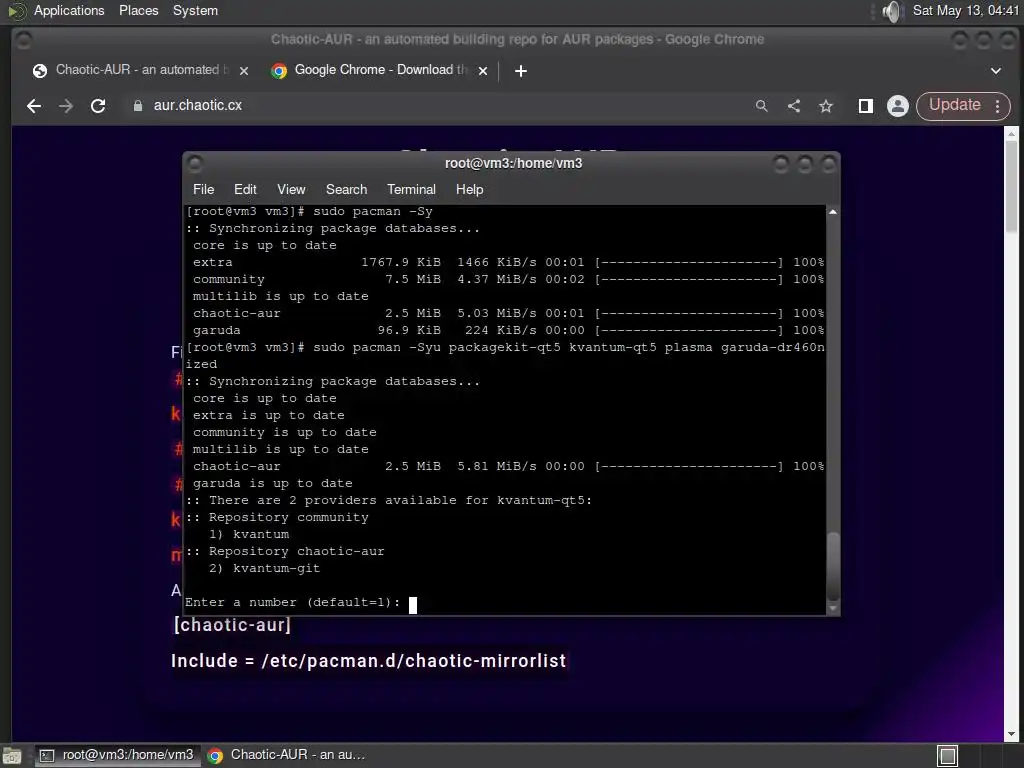Screen dimensions: 1024x768
Task: Click the Chrome forward arrow
Action: pos(66,106)
